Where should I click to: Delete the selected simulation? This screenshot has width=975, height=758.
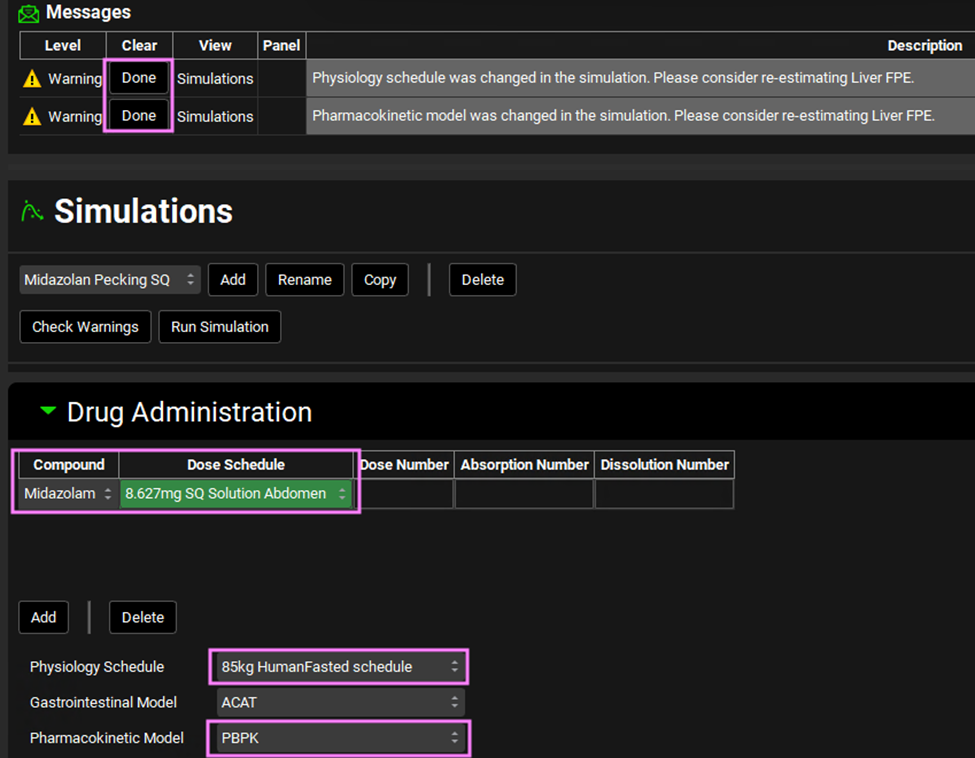[x=482, y=280]
